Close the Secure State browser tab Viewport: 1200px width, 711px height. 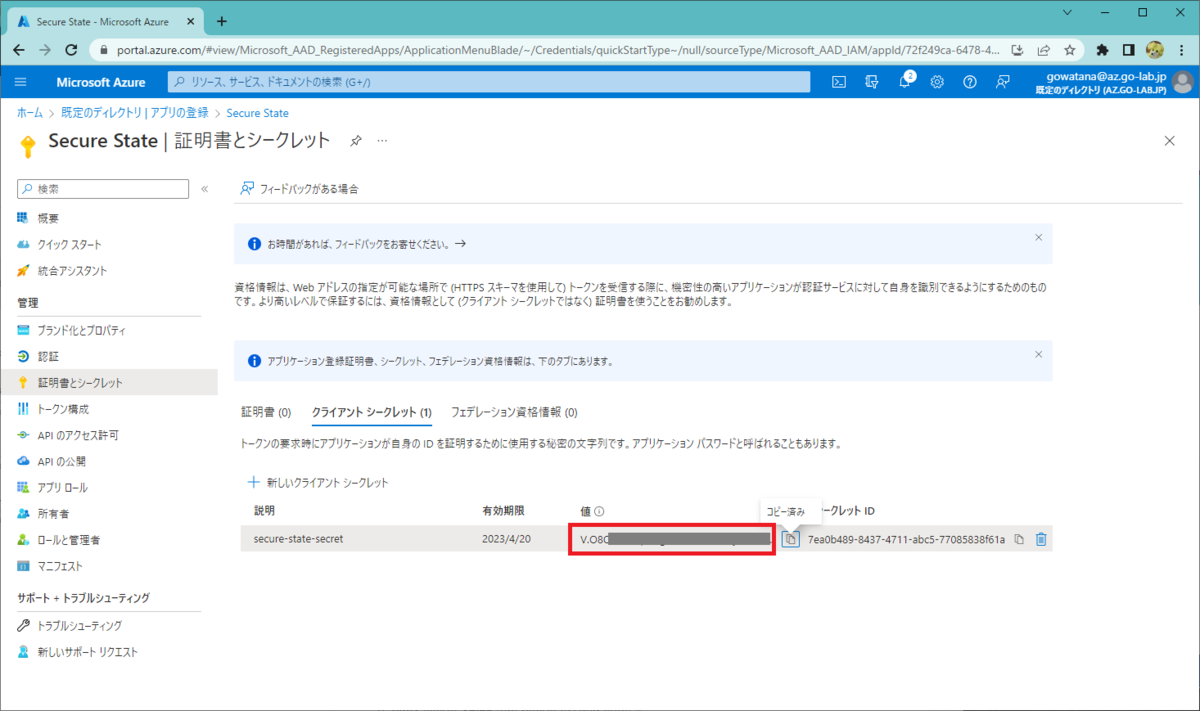(x=191, y=21)
